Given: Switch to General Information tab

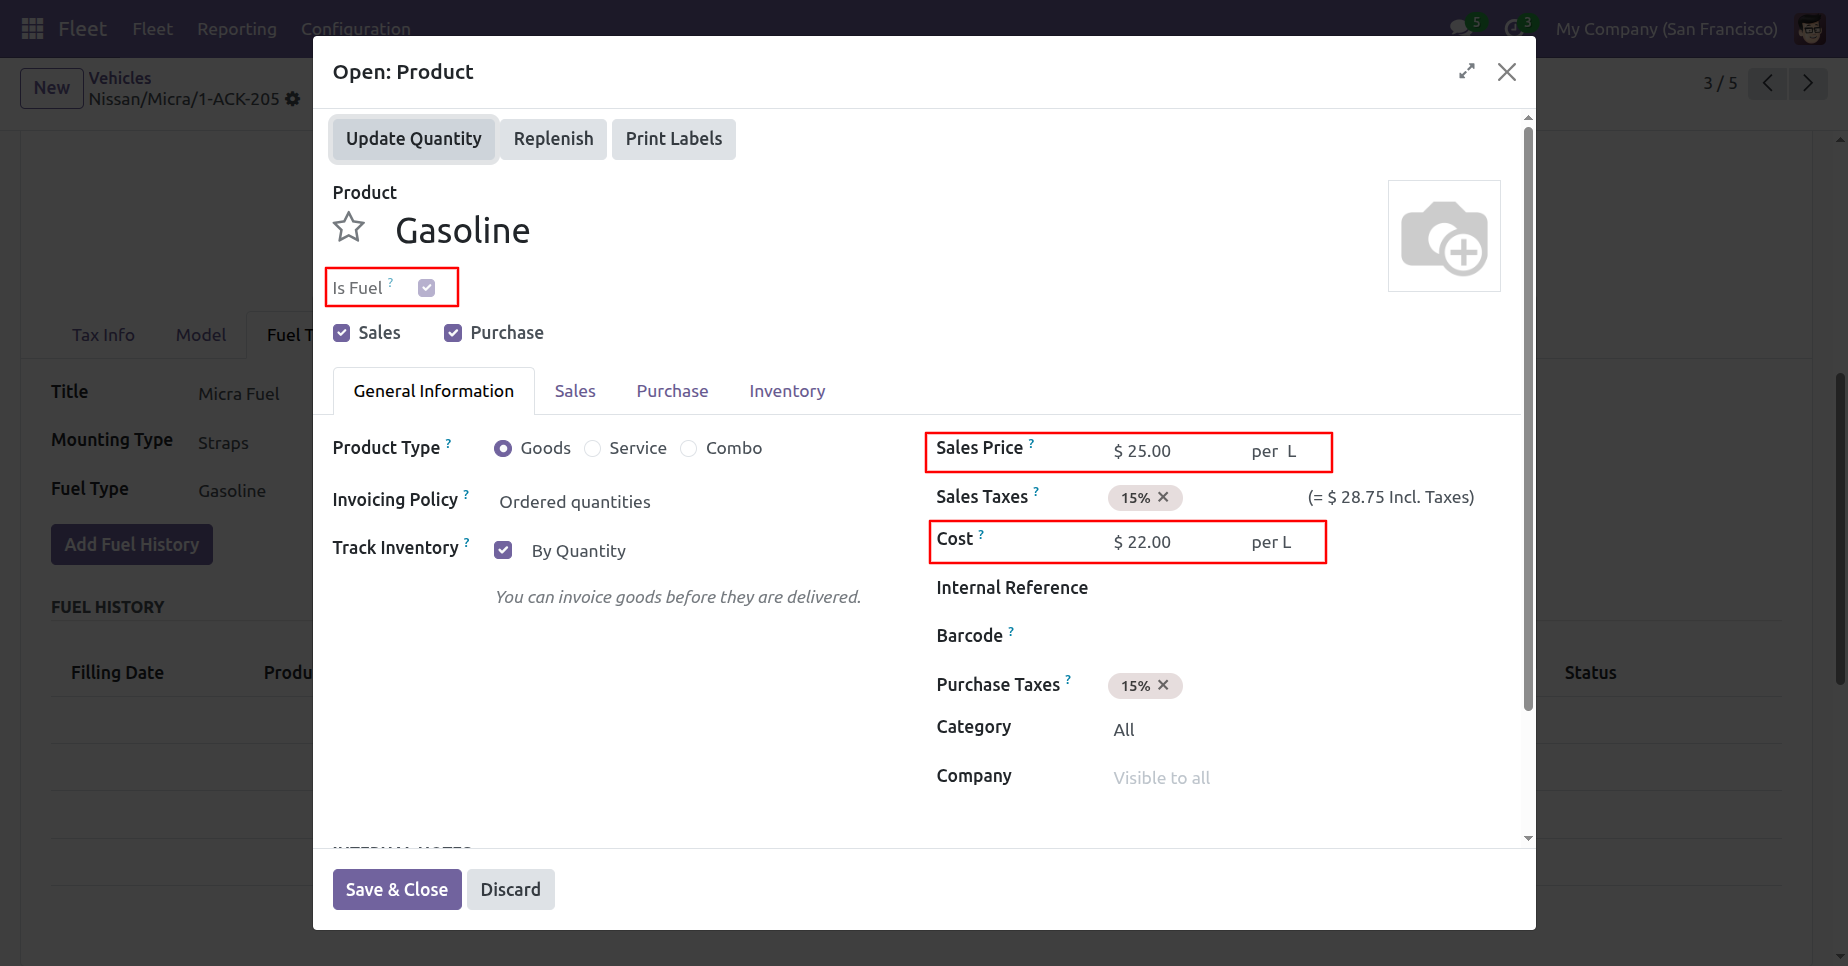Looking at the screenshot, I should pyautogui.click(x=434, y=391).
